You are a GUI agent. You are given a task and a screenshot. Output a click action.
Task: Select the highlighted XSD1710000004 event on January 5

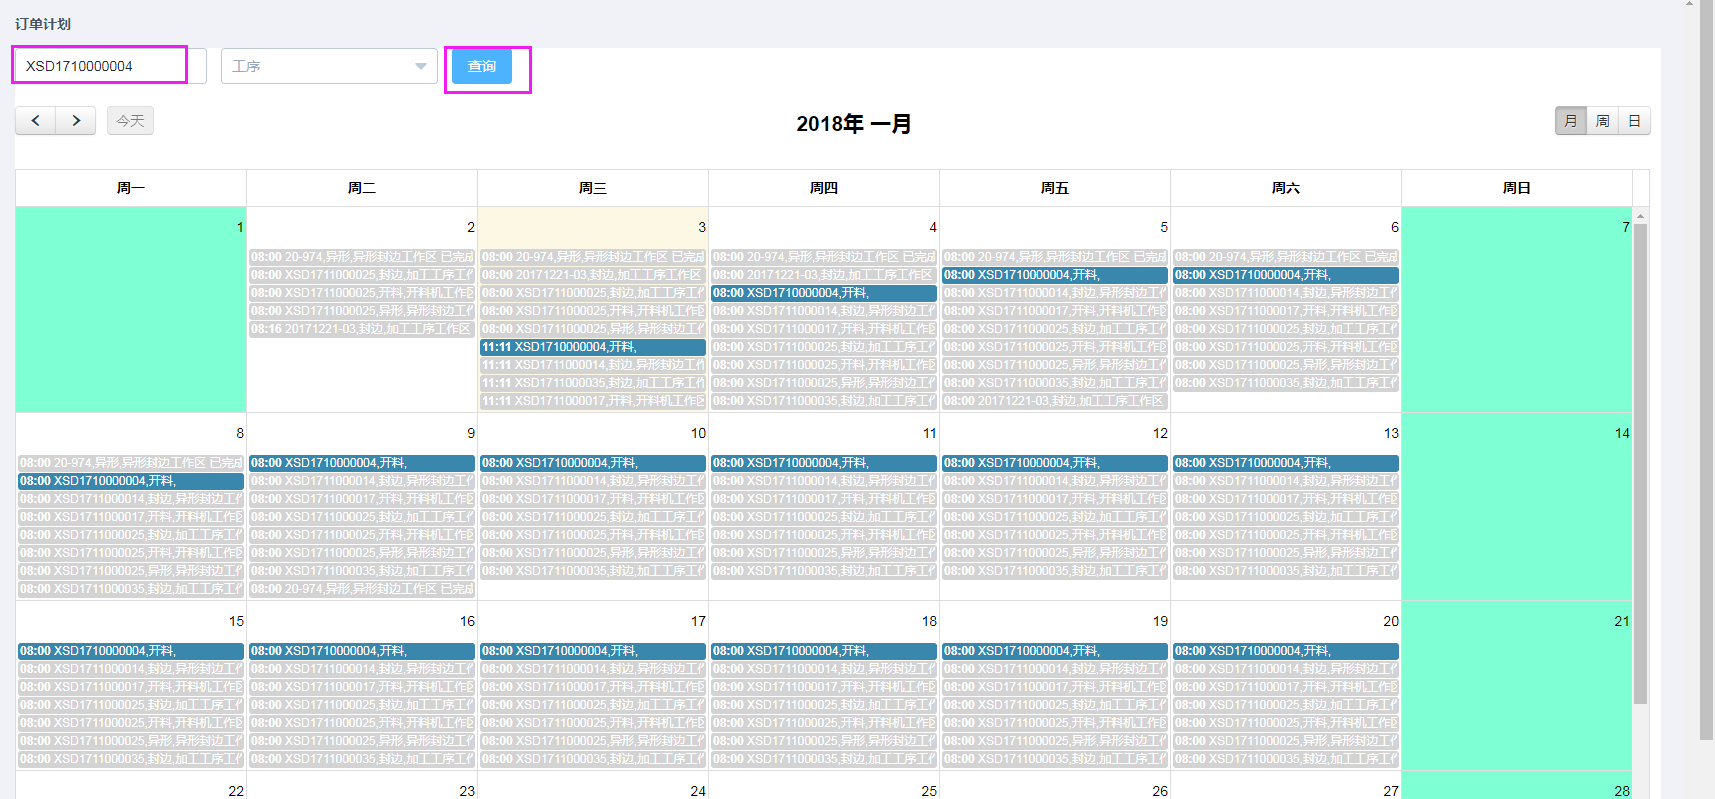point(1054,275)
